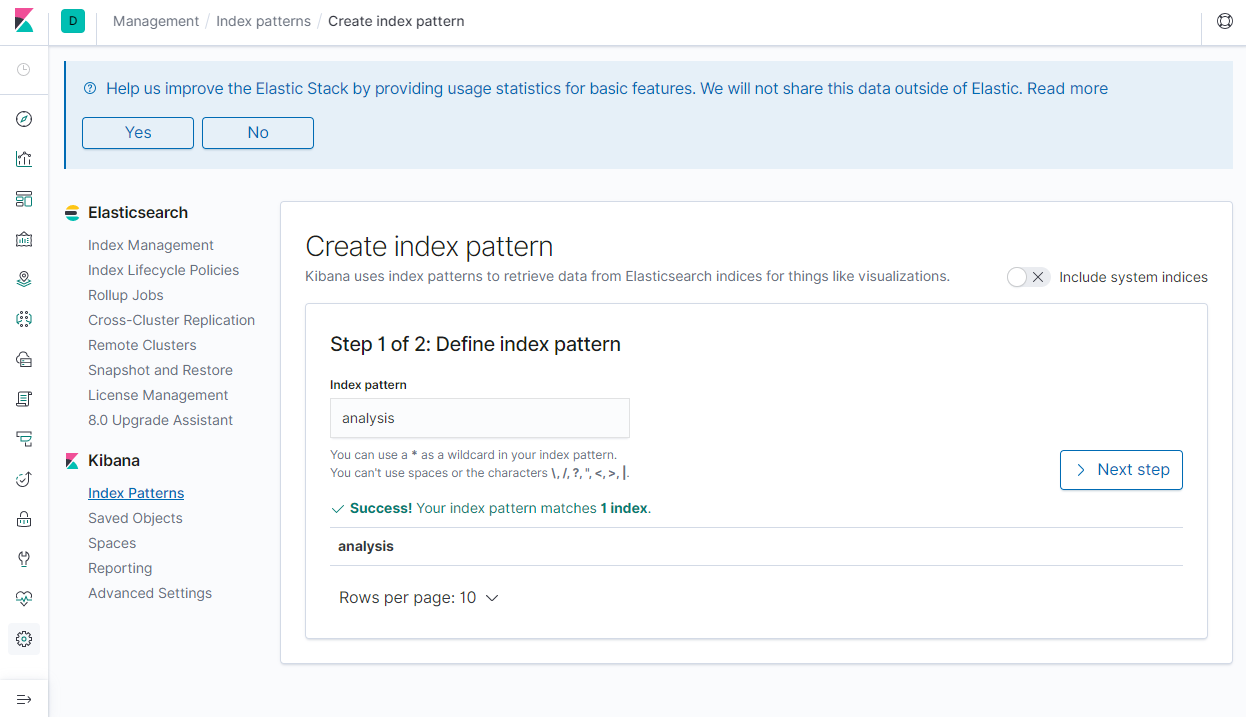Image resolution: width=1246 pixels, height=717 pixels.
Task: Open Management gear icon in sidebar
Action: (24, 639)
